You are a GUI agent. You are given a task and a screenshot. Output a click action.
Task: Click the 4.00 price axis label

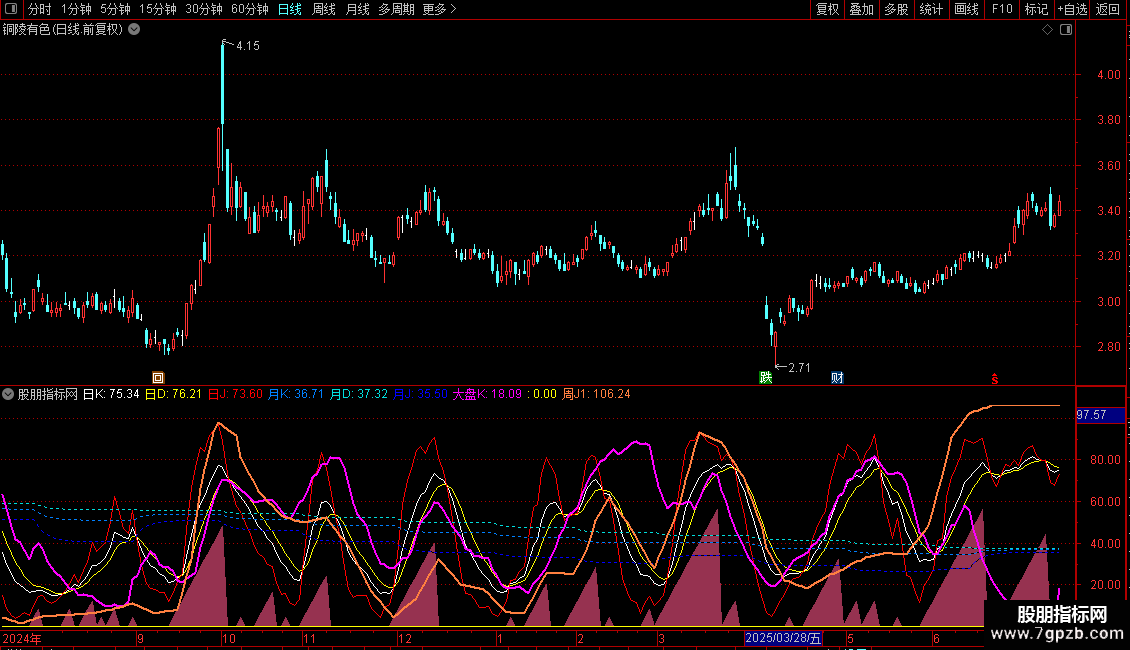coord(1108,75)
